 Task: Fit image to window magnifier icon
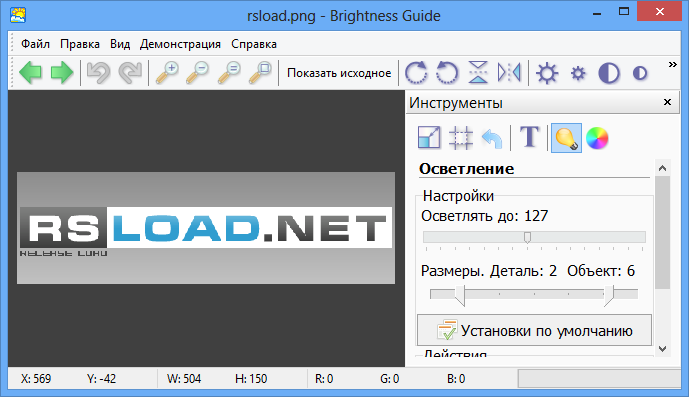click(261, 73)
